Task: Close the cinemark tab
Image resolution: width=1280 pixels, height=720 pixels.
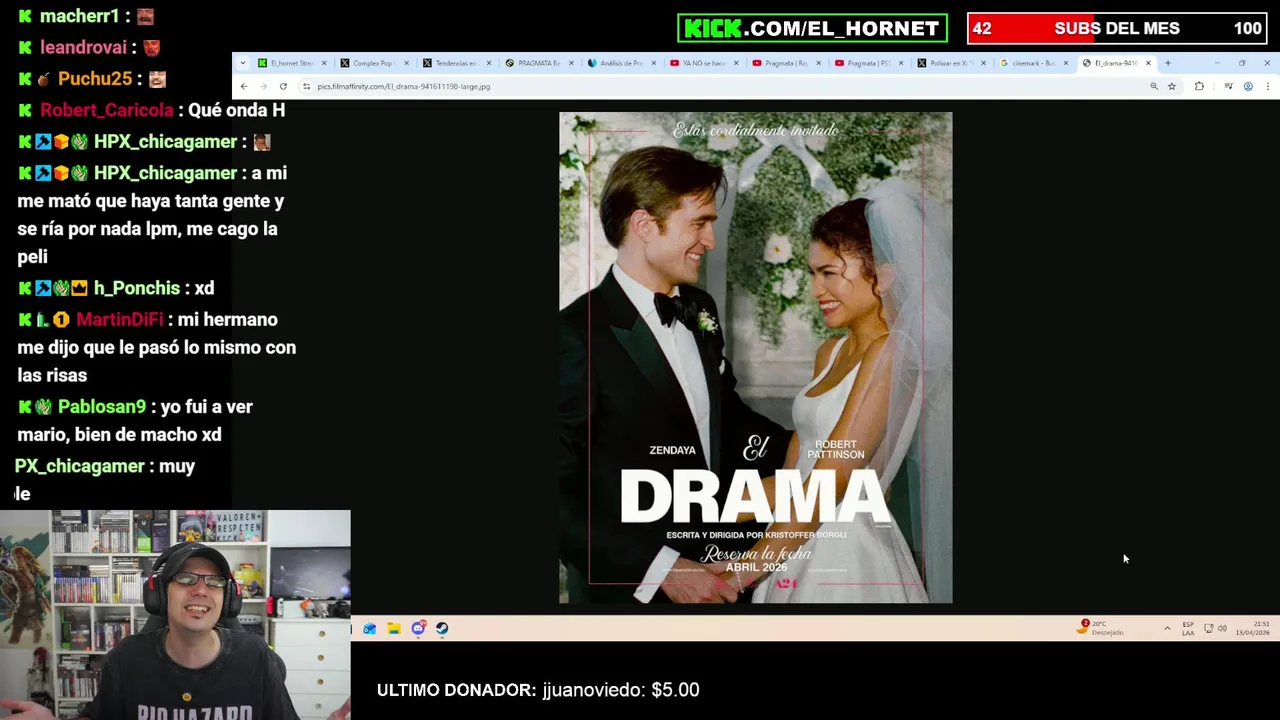Action: [1065, 63]
